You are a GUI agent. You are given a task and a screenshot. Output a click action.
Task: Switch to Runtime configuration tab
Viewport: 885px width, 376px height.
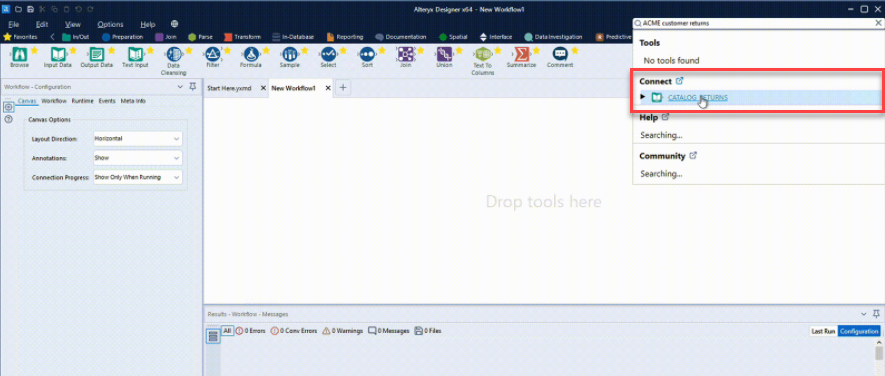click(82, 101)
